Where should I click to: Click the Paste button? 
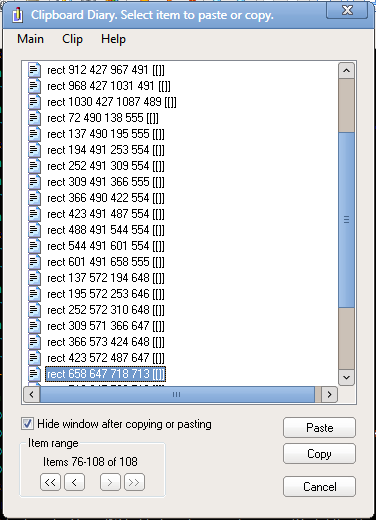pos(319,428)
